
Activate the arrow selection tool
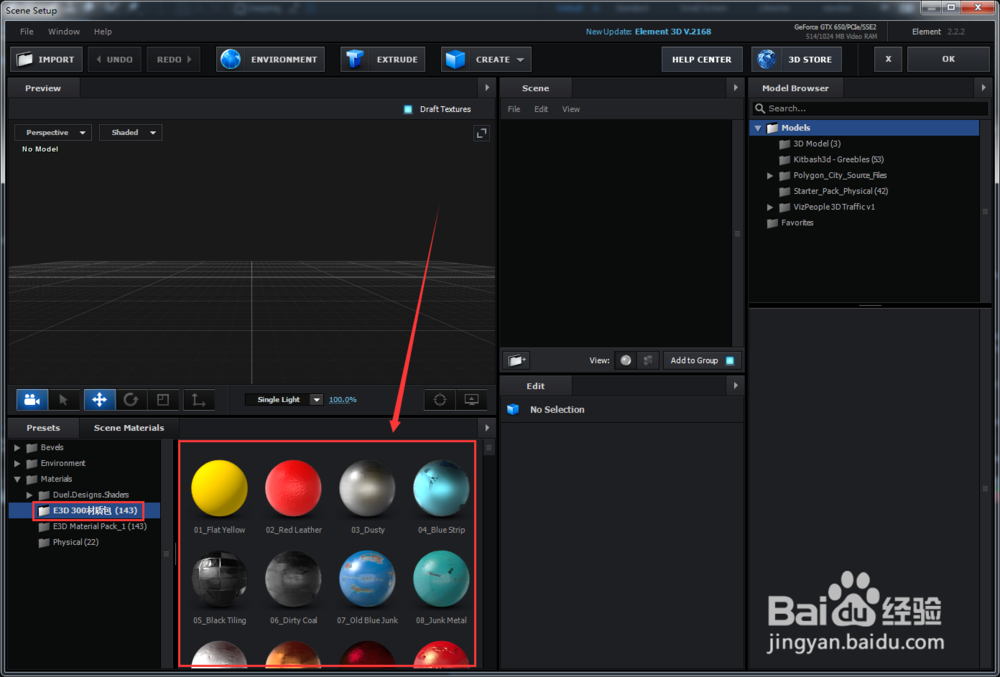(x=63, y=400)
